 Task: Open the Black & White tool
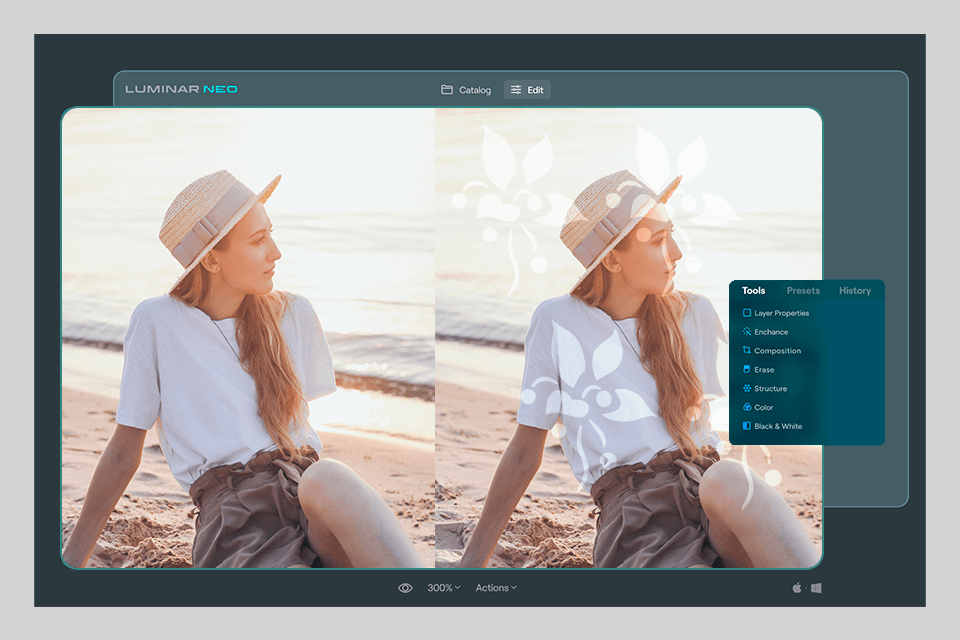pyautogui.click(x=772, y=426)
